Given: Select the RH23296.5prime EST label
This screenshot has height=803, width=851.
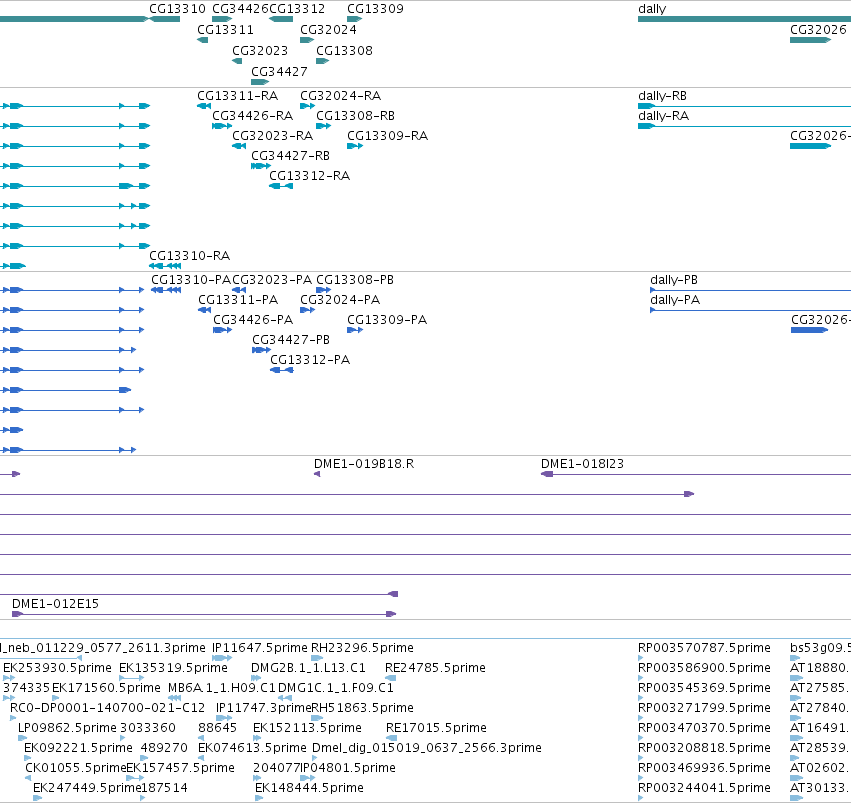Looking at the screenshot, I should (362, 648).
